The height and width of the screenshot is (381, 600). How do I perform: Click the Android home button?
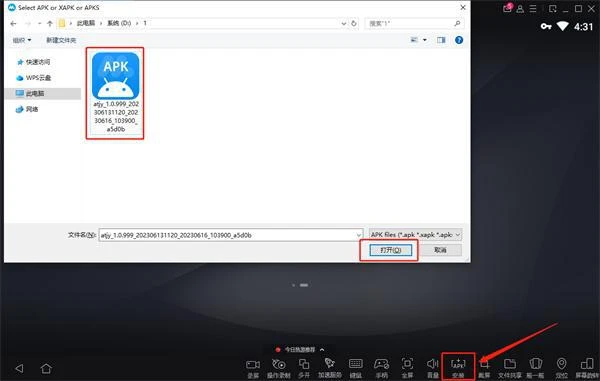click(x=46, y=368)
